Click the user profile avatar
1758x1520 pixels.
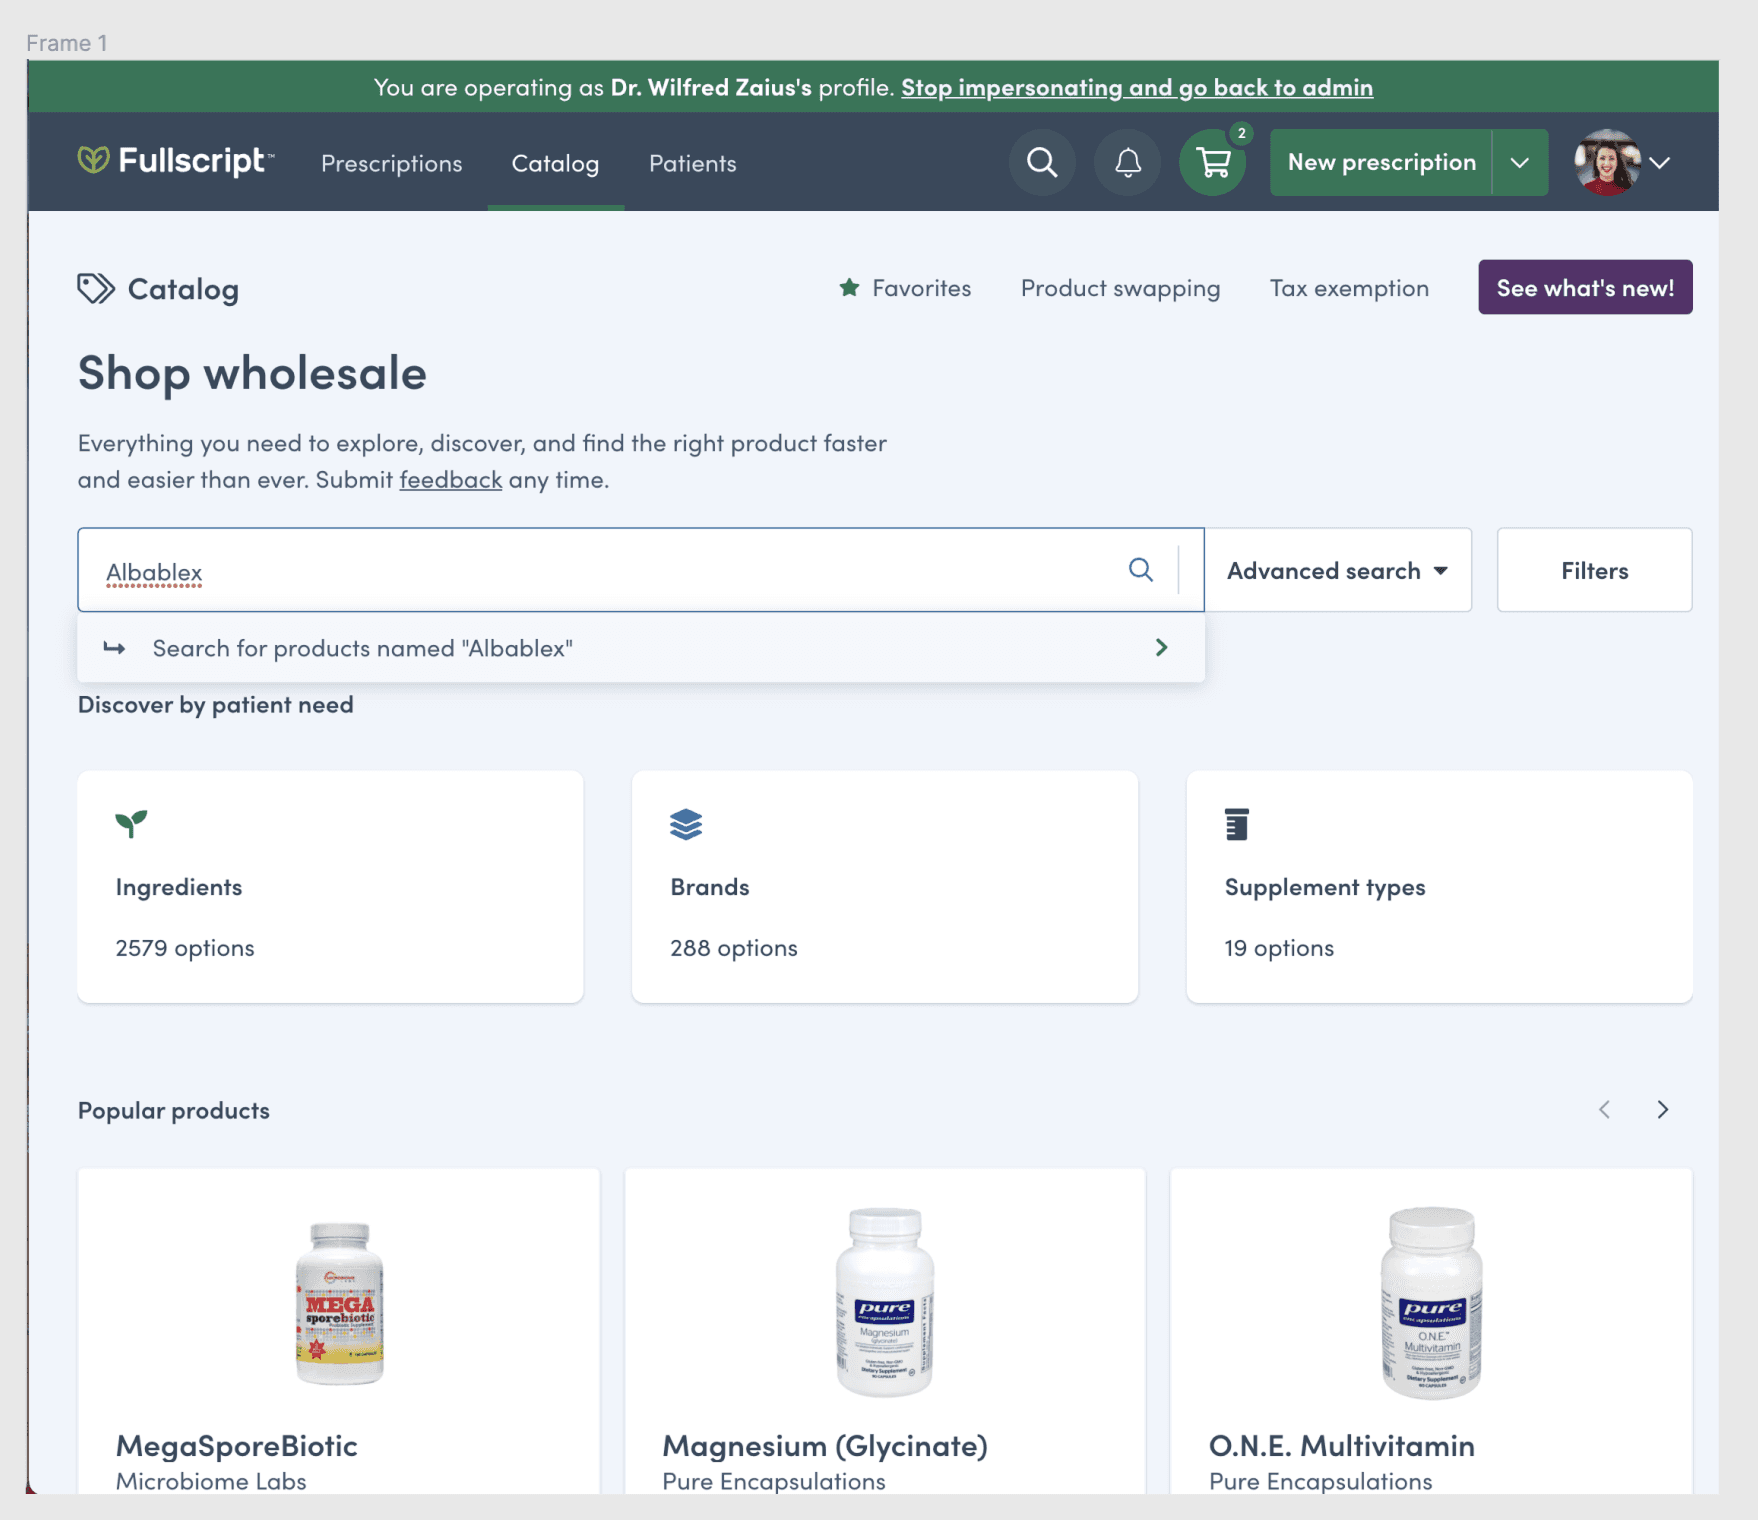pyautogui.click(x=1607, y=162)
